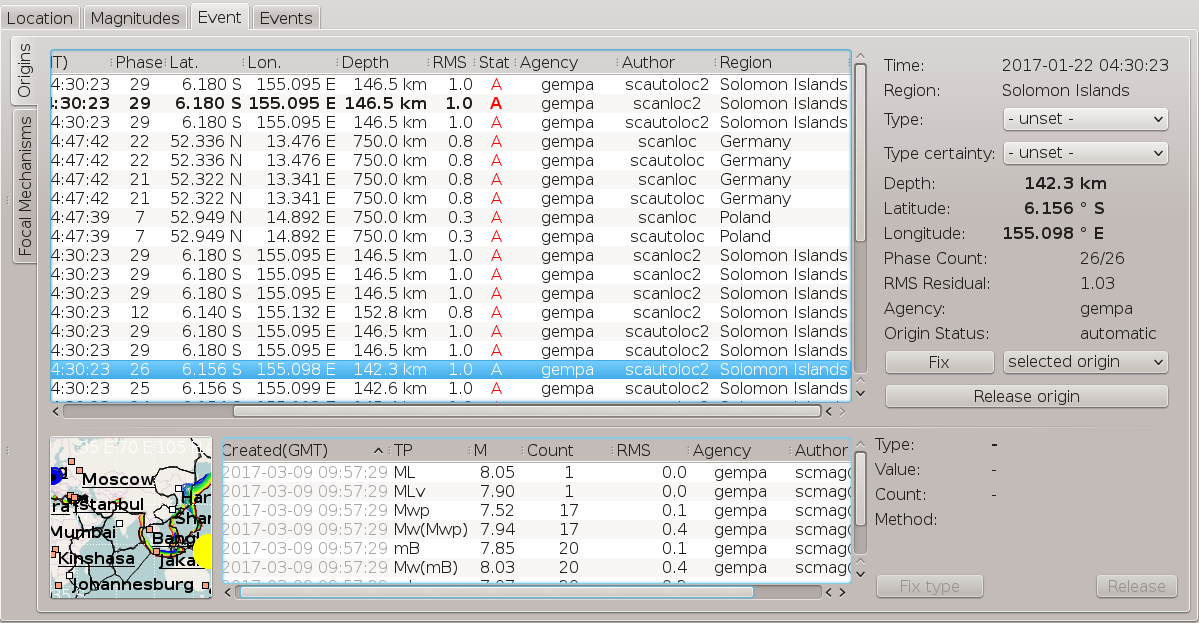Select the Germany origin with 22 phases by scanloc
This screenshot has height=623, width=1199.
click(450, 142)
